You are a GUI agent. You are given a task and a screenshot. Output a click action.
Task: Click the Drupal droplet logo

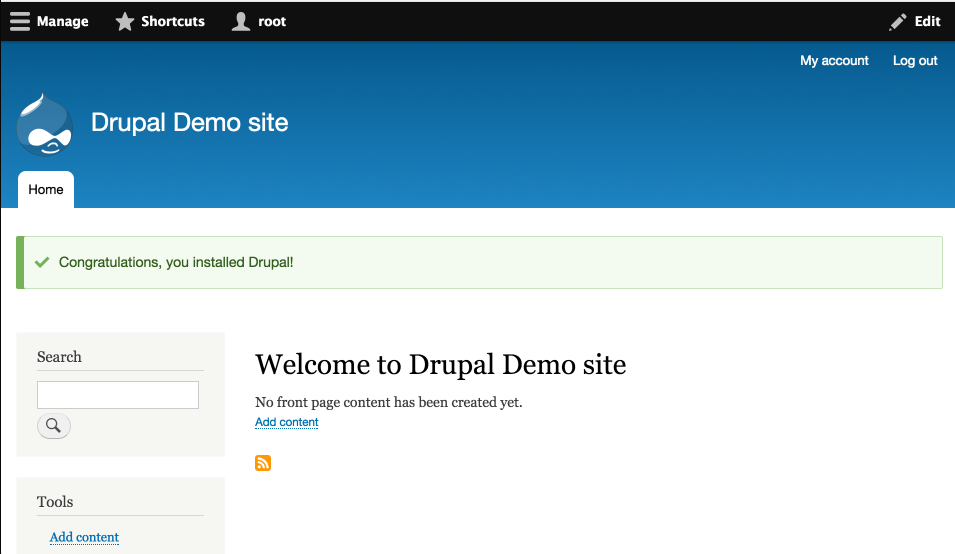tap(44, 124)
